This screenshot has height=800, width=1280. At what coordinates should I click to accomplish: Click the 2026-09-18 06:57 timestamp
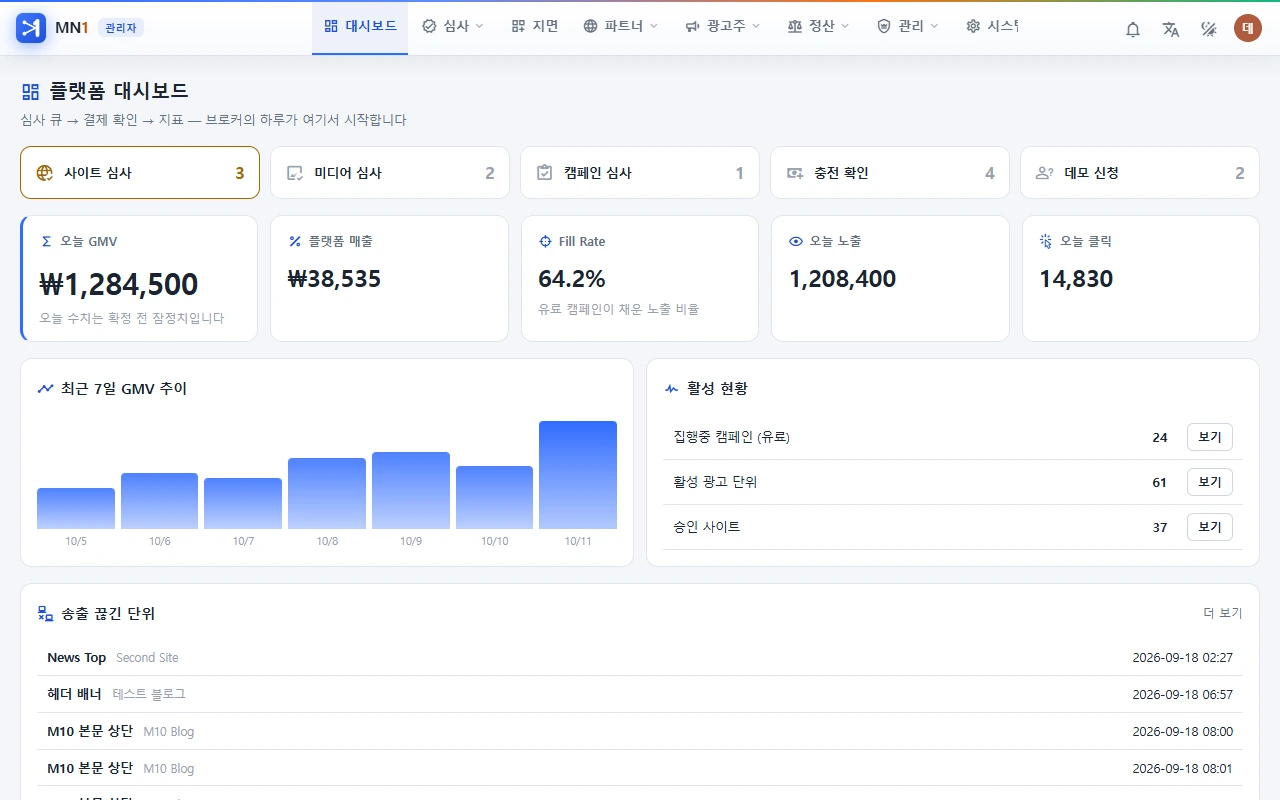click(1183, 694)
